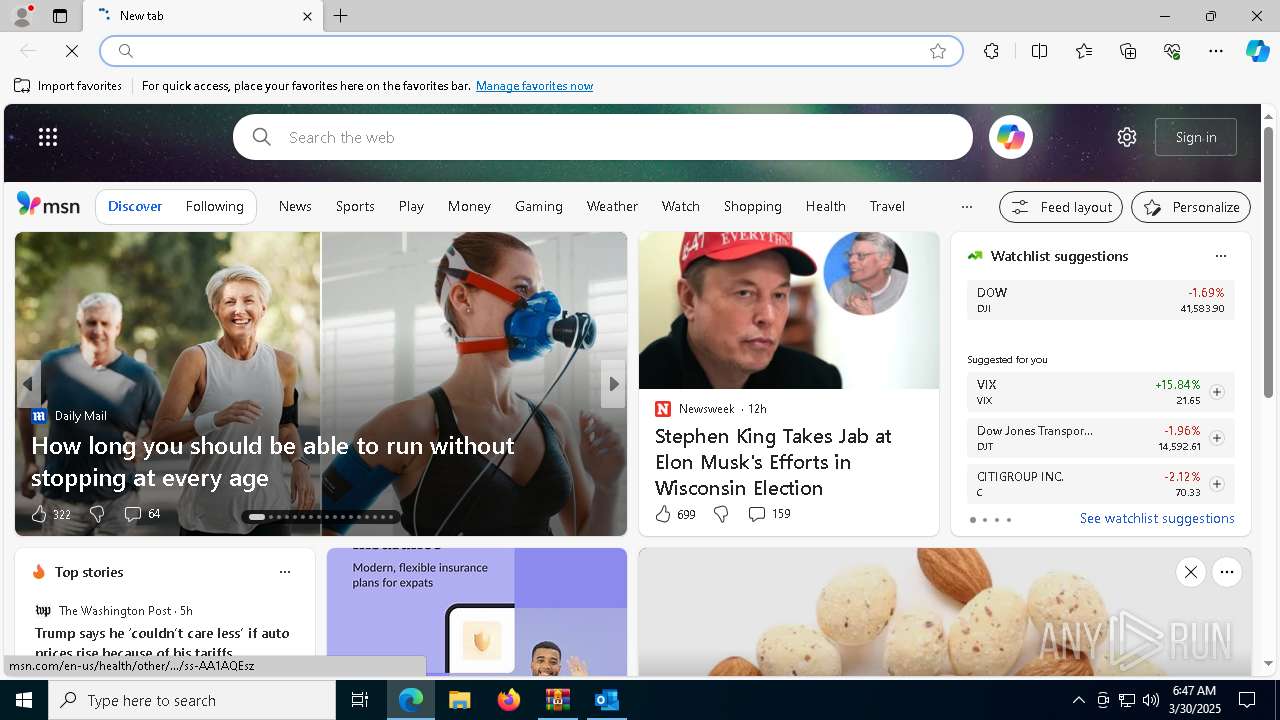Focus the Search the web field
Image resolution: width=1280 pixels, height=720 pixels.
coord(603,137)
